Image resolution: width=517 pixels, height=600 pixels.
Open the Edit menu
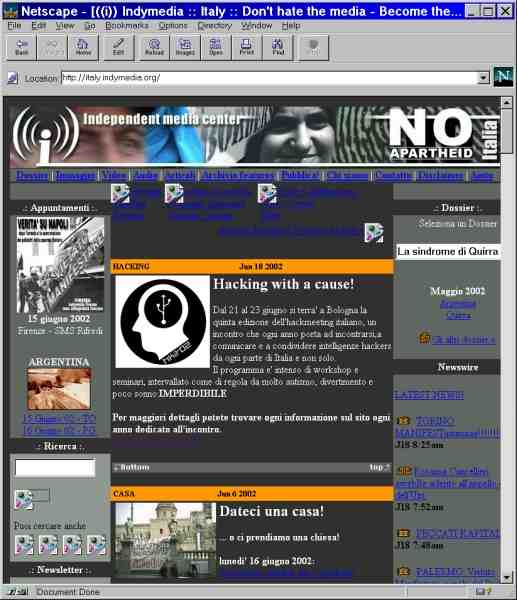pos(39,26)
